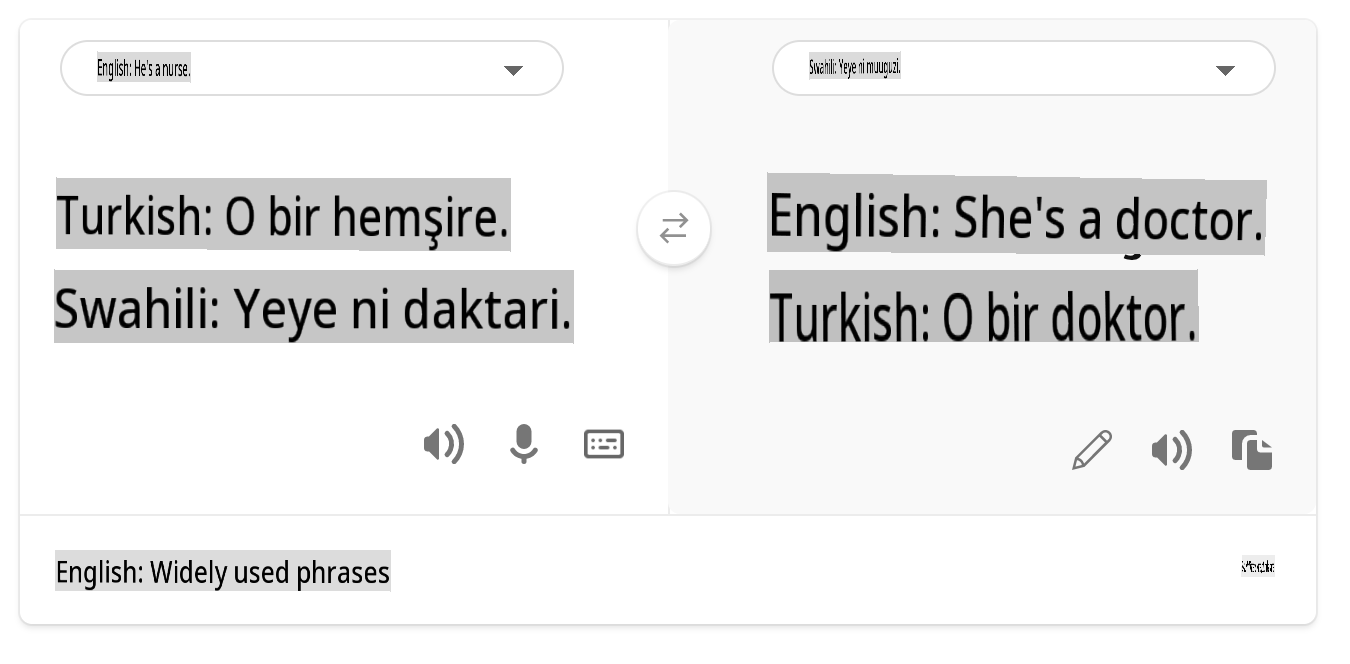
Task: Swap source and target languages
Action: [x=674, y=229]
